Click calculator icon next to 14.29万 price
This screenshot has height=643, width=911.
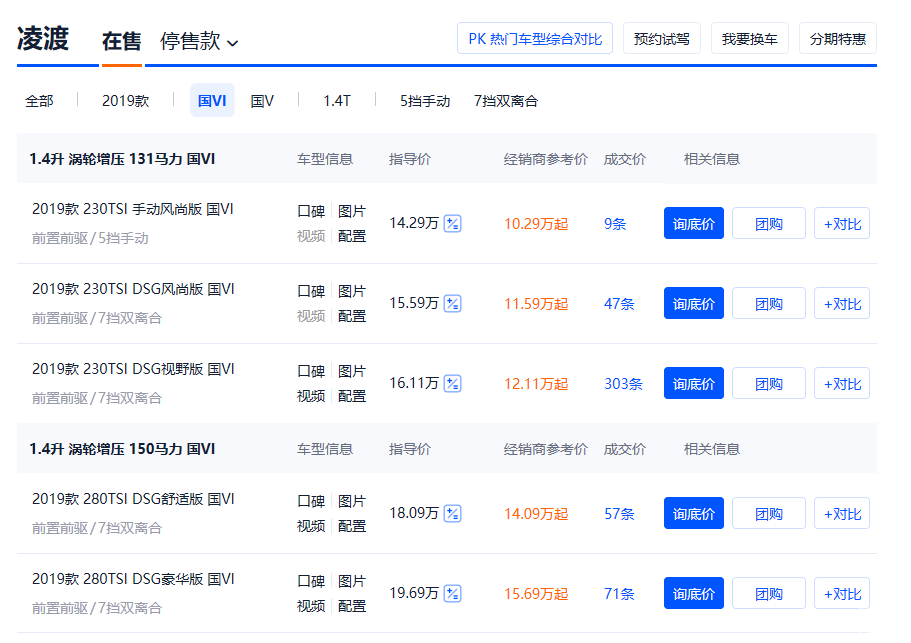452,223
